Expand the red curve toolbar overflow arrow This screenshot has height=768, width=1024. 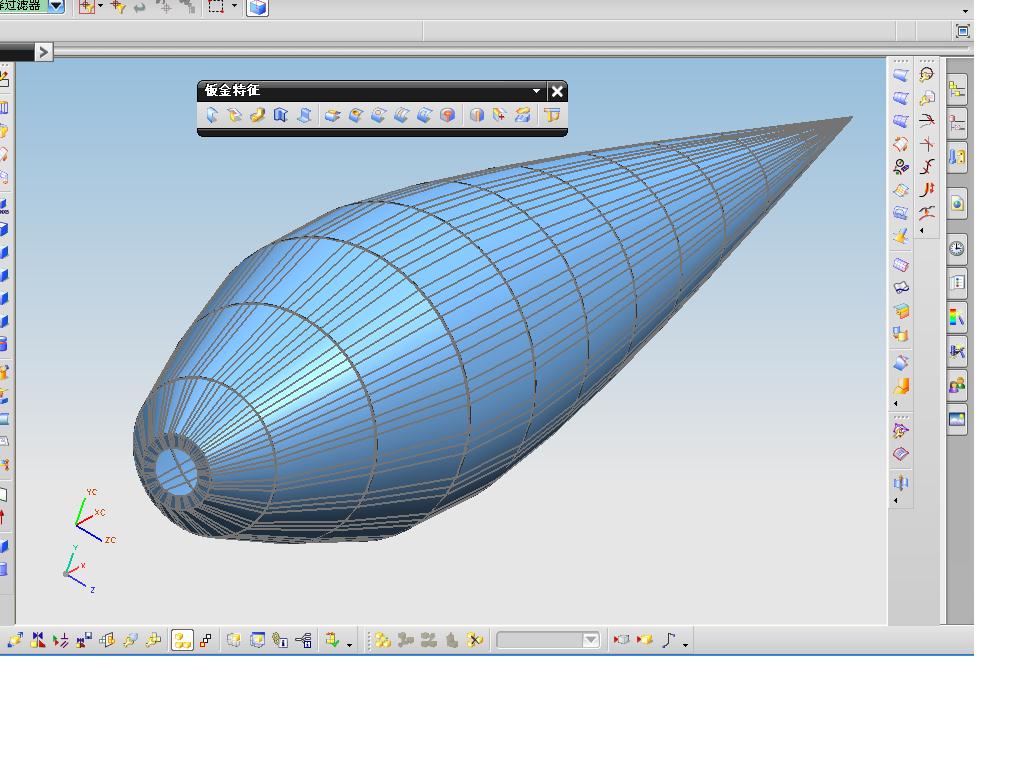[x=921, y=231]
